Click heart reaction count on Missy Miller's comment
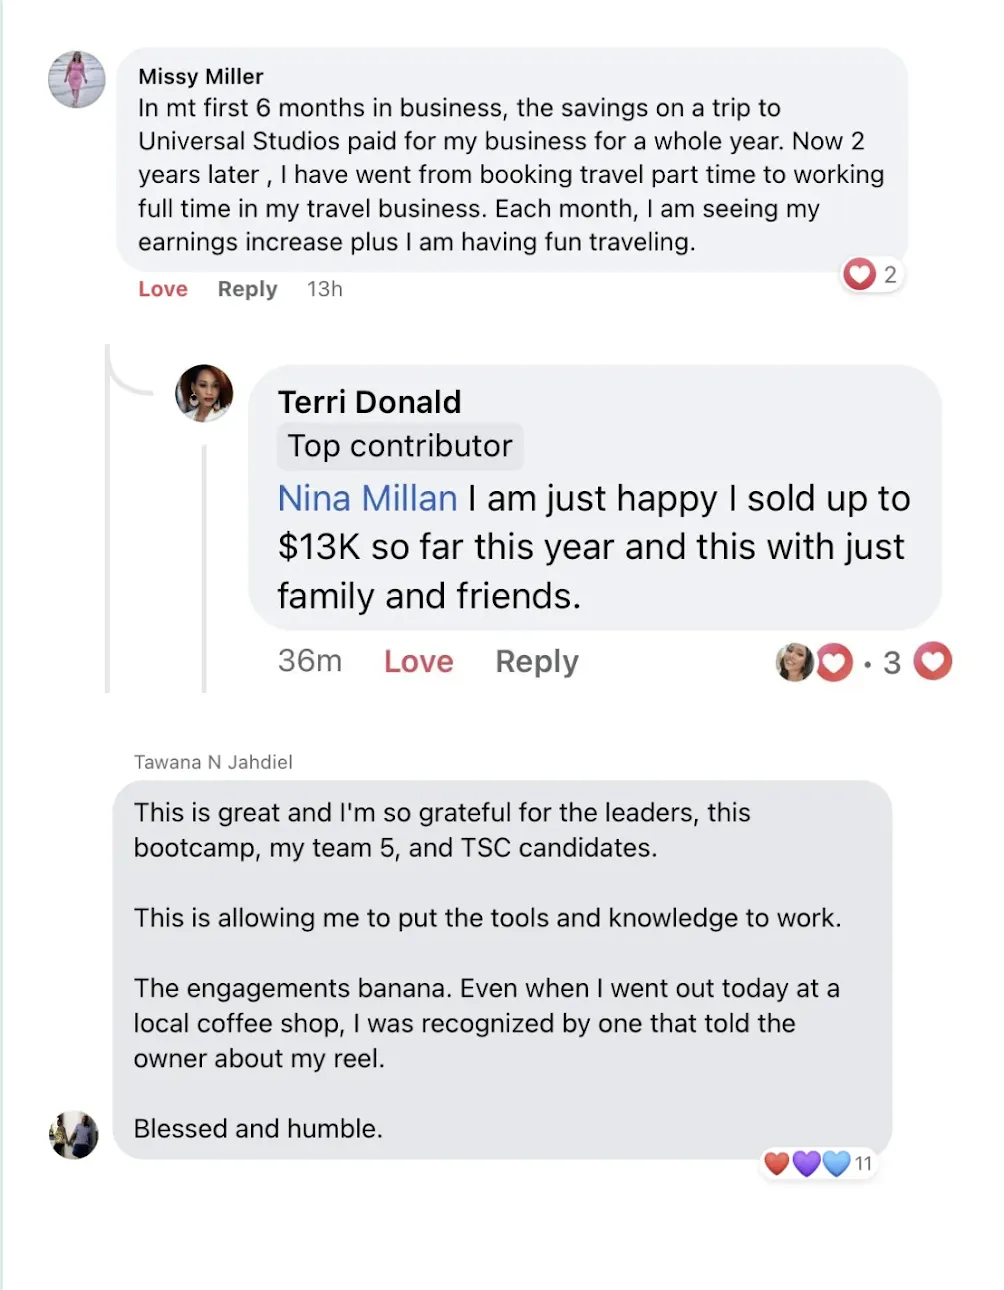 pyautogui.click(x=873, y=274)
